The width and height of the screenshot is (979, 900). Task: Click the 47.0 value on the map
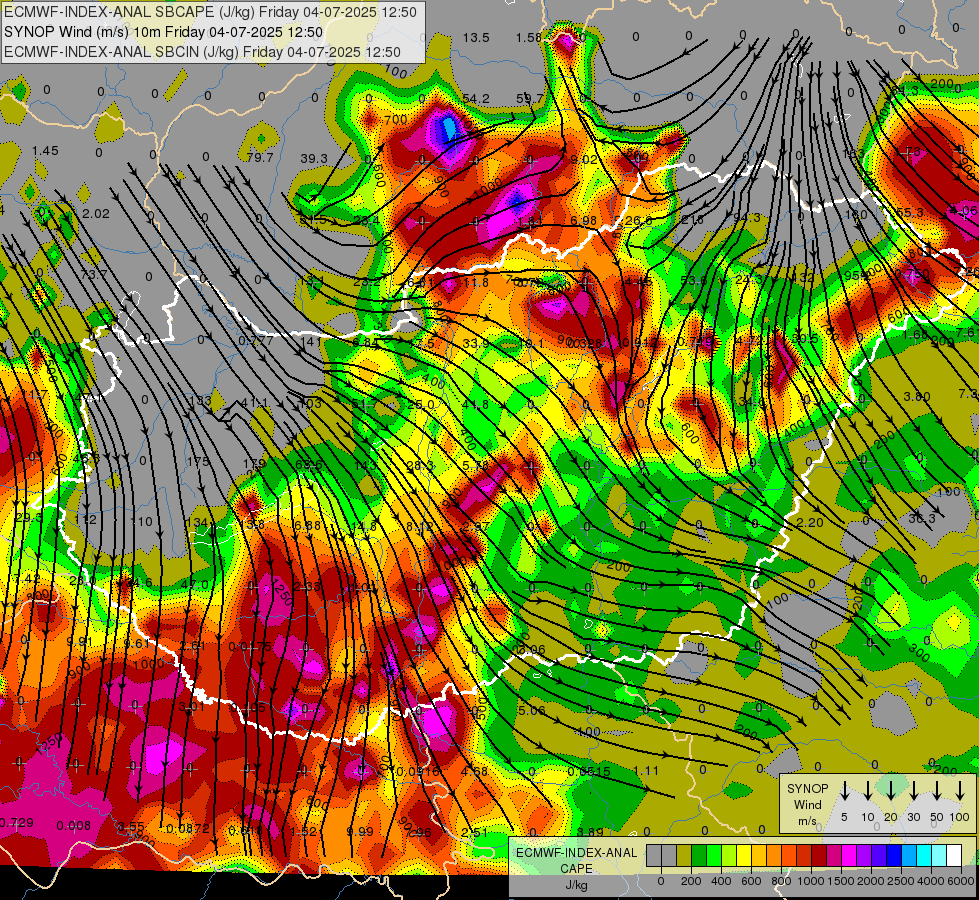tap(194, 585)
